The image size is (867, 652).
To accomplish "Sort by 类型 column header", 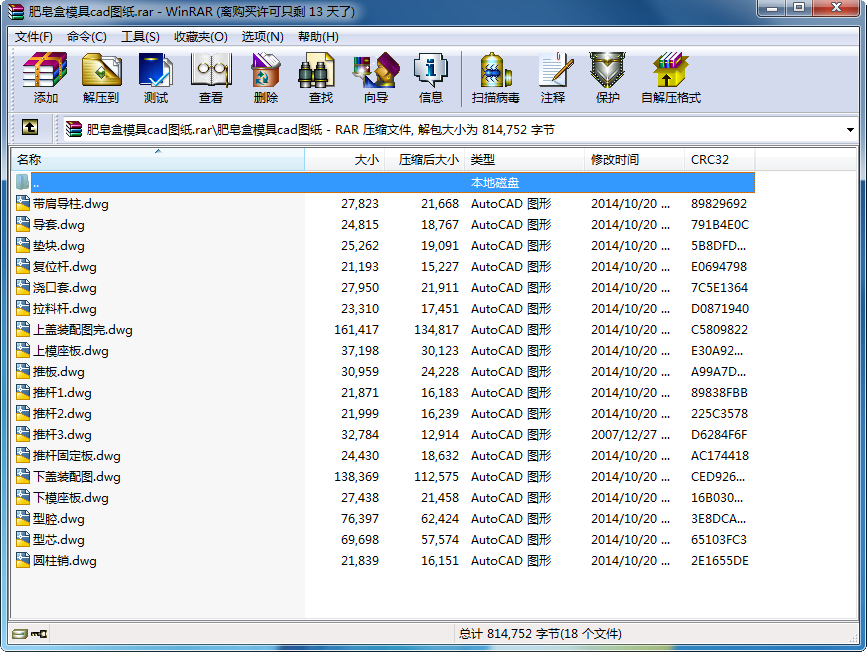I will 525,160.
